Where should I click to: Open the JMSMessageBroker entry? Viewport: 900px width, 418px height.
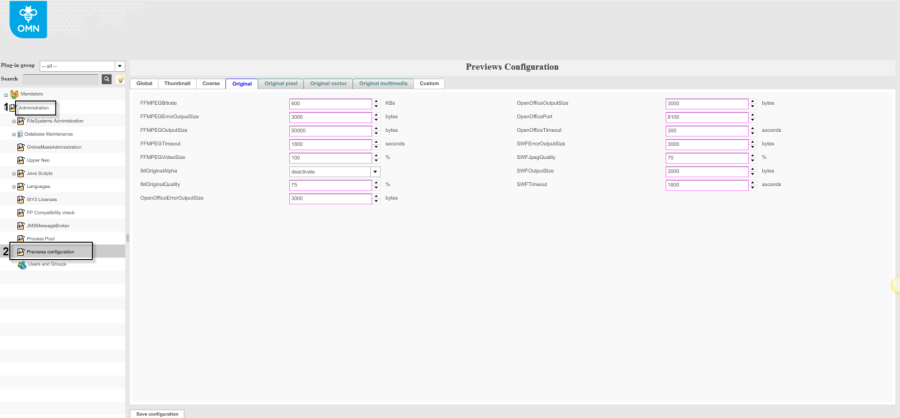48,226
